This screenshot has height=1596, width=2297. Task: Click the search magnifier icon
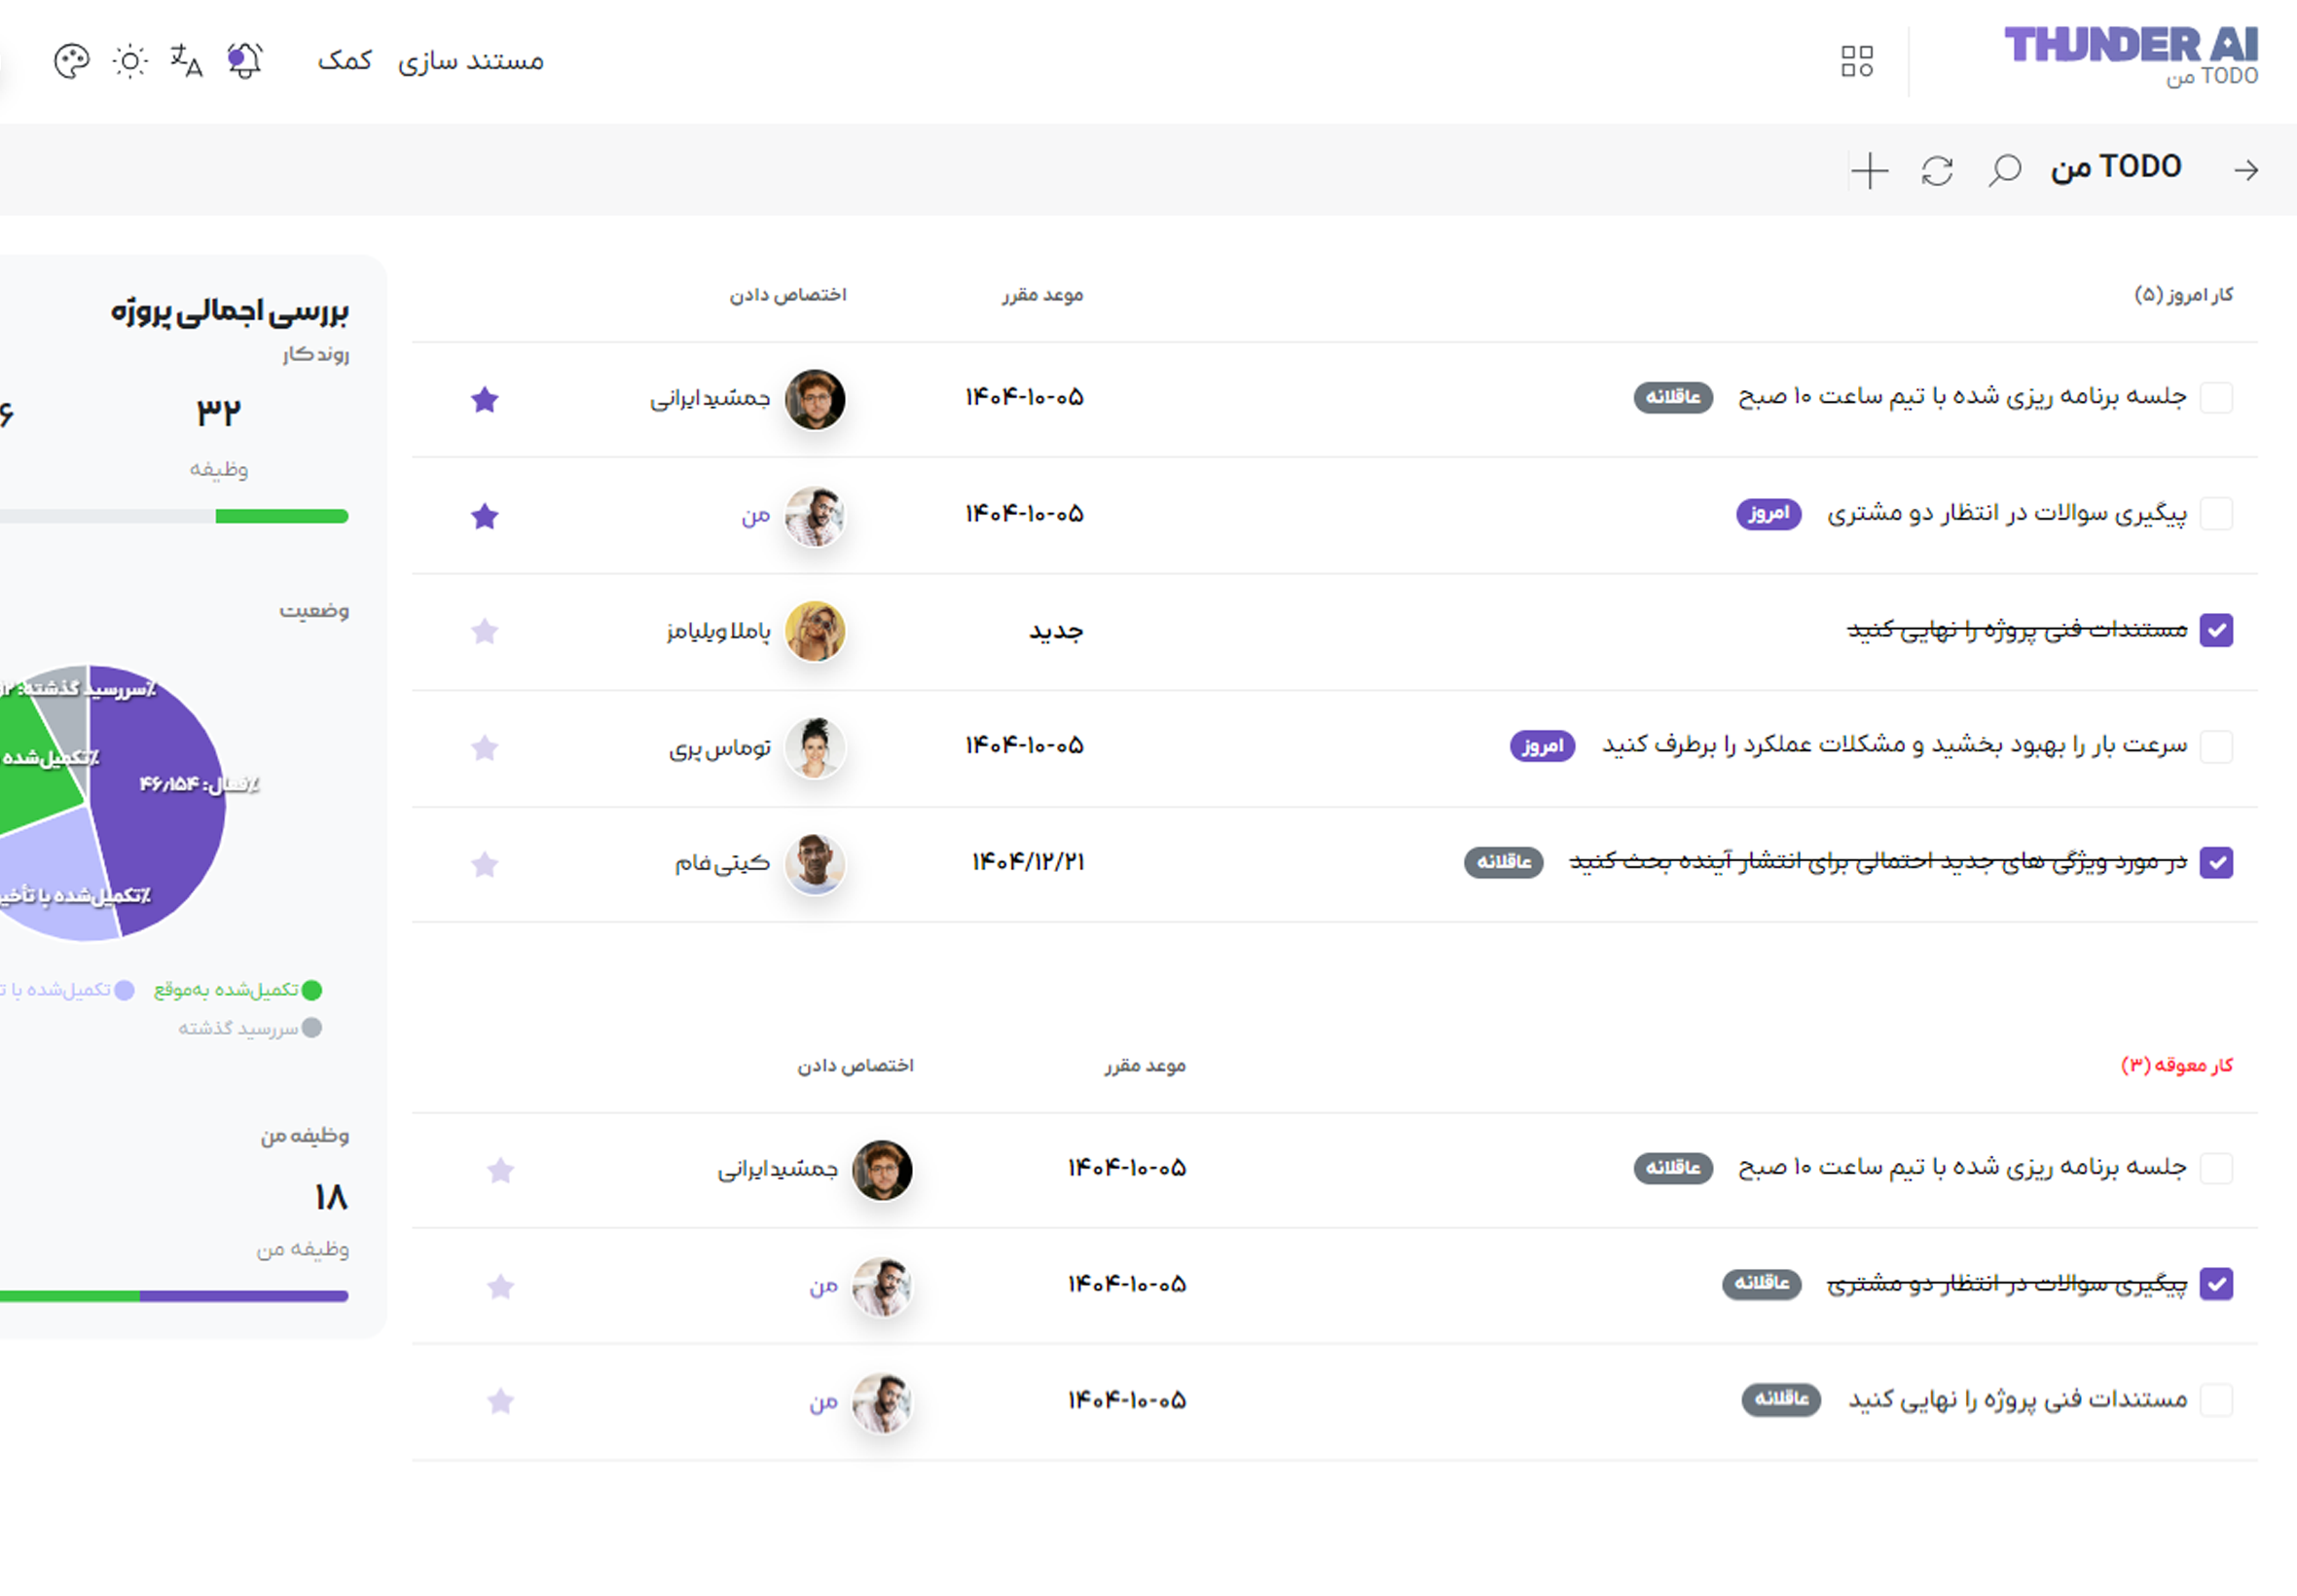[x=2004, y=170]
